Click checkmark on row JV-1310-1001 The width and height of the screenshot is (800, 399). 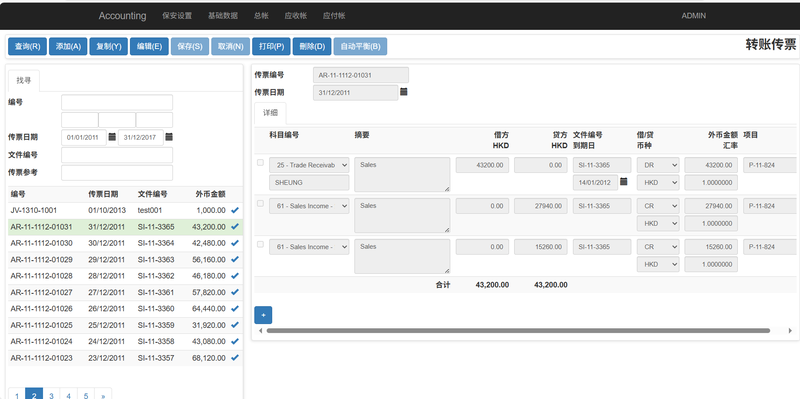[235, 210]
